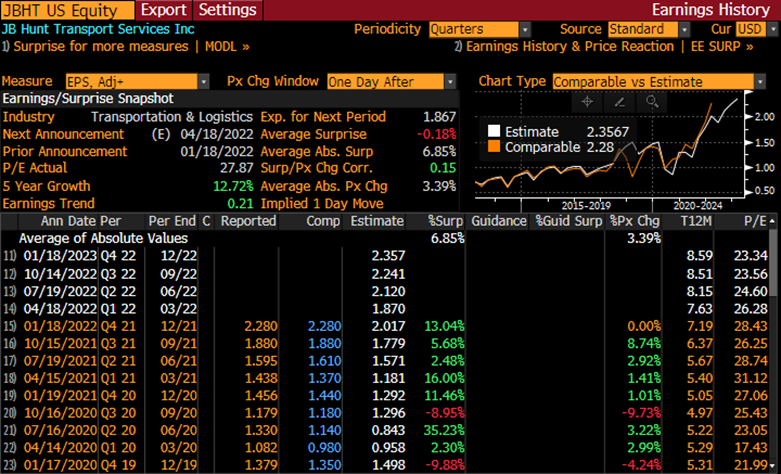Image resolution: width=781 pixels, height=474 pixels.
Task: Click the orange Comparable legend swatch
Action: pos(494,147)
